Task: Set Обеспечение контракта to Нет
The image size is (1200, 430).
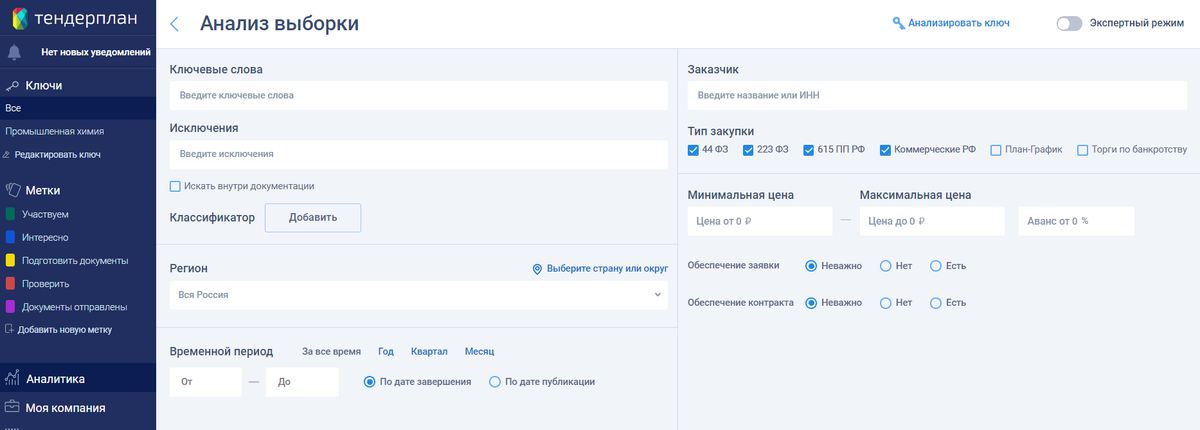Action: click(x=885, y=302)
